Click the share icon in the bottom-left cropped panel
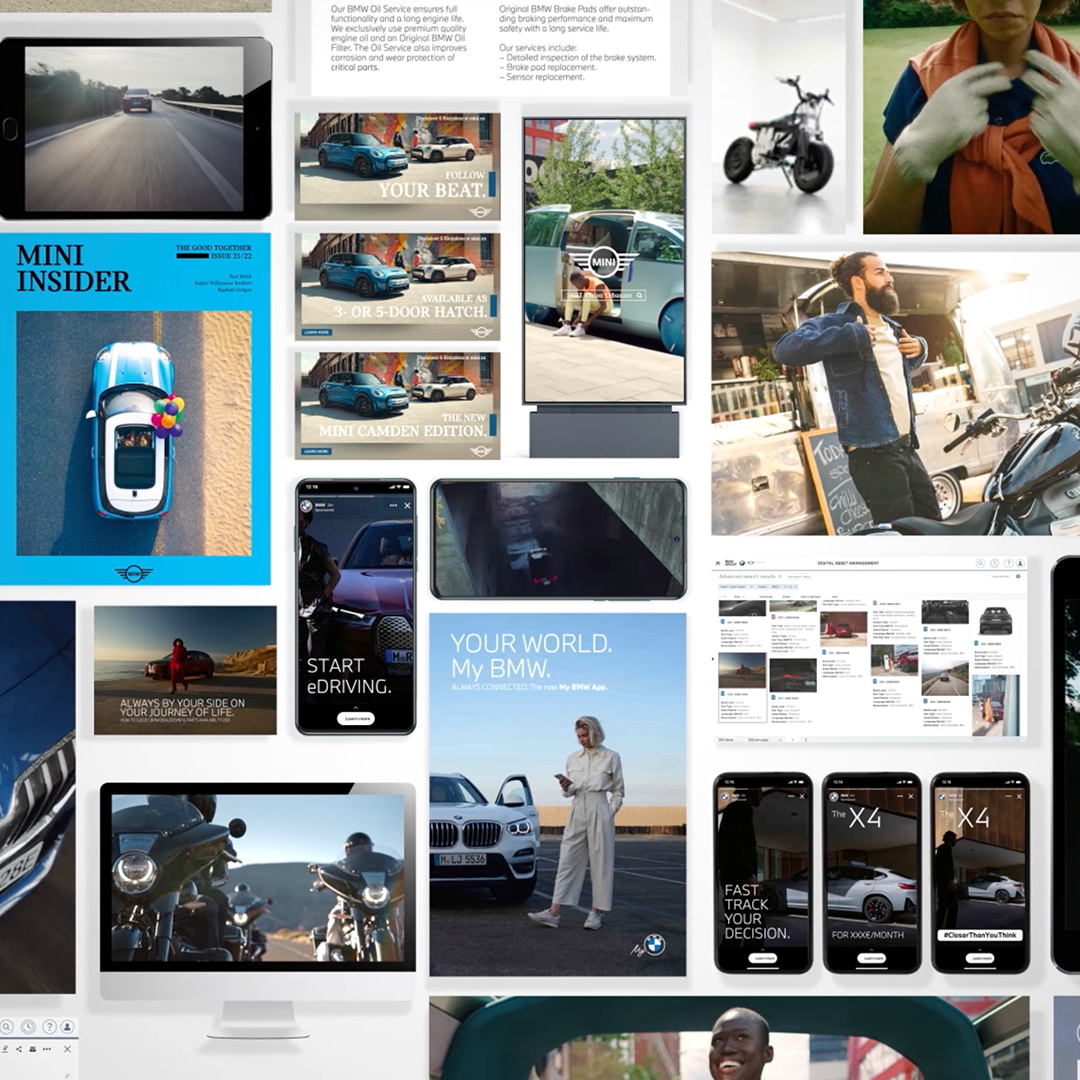The image size is (1080, 1080). [x=19, y=1049]
